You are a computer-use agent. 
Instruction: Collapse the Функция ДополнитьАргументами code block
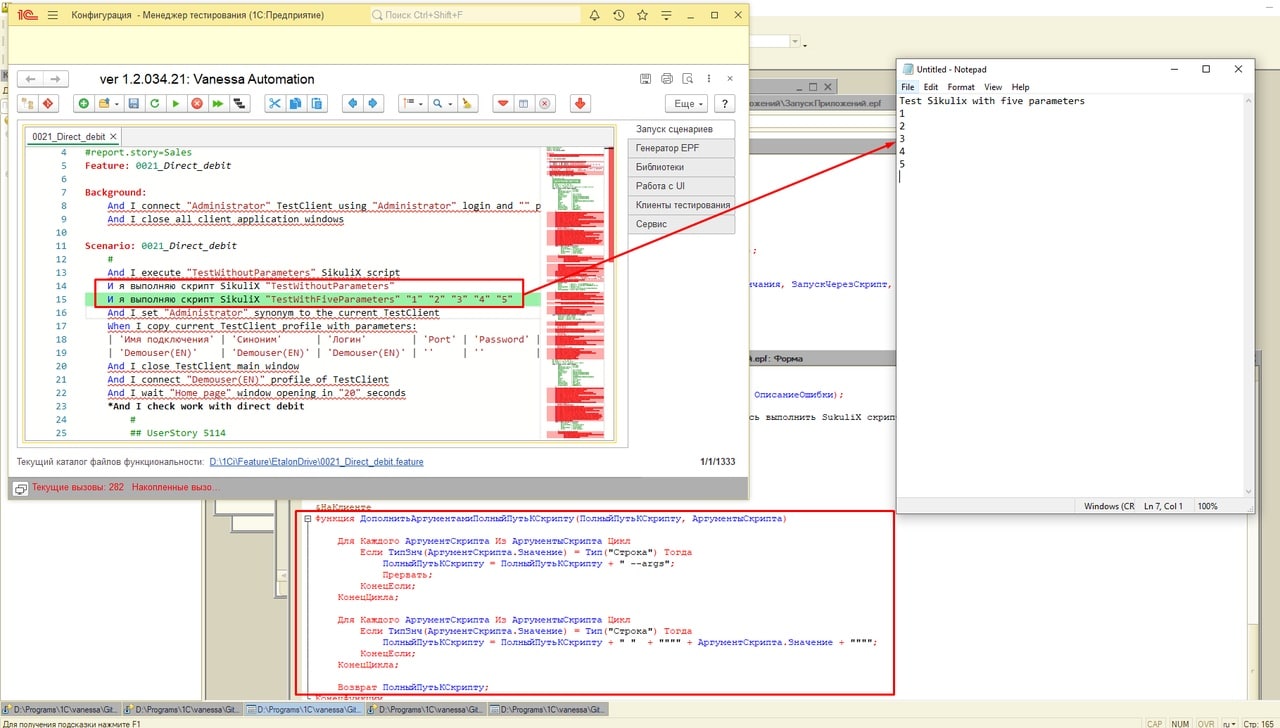306,519
